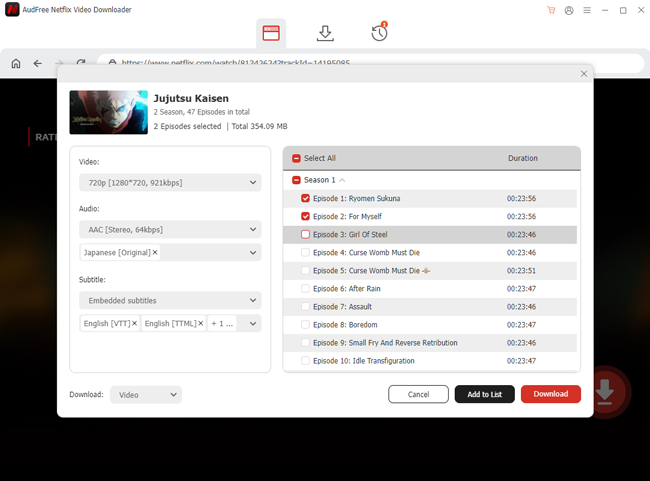Check Episode 5: Curse Womb Must Die -ii-
Screen dimensions: 650x481
(306, 270)
